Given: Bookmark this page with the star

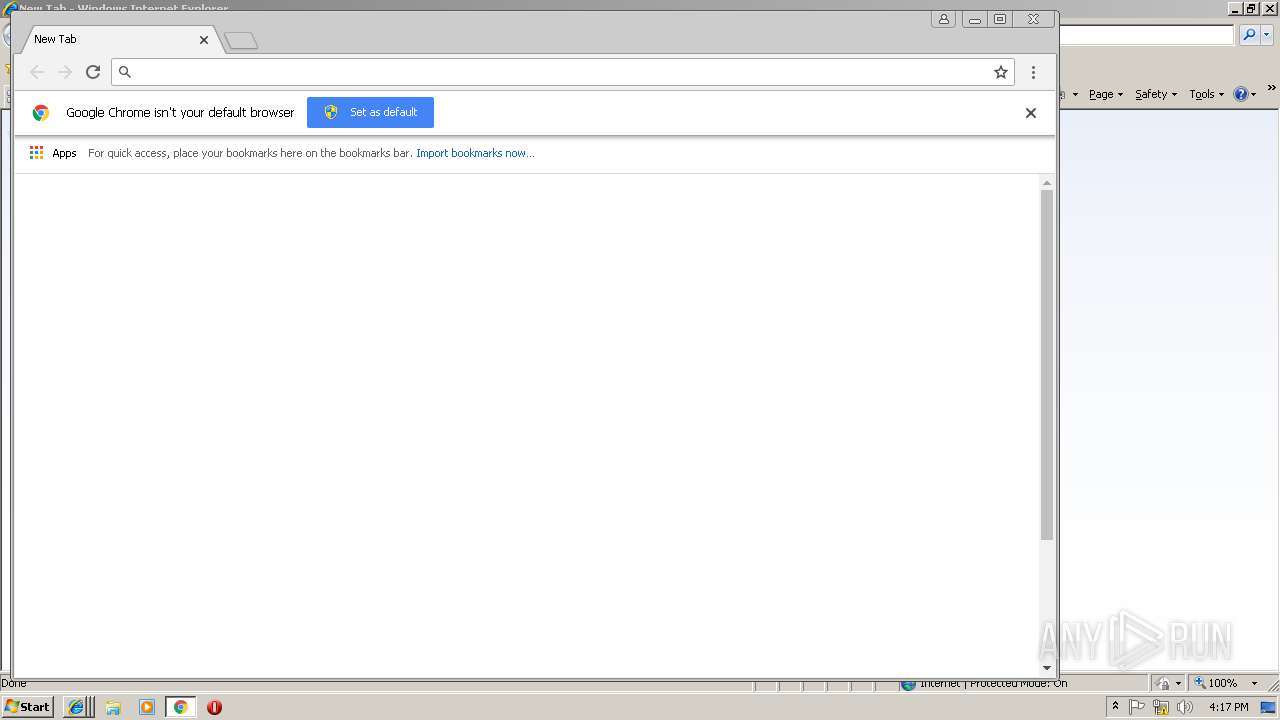Looking at the screenshot, I should point(1000,72).
